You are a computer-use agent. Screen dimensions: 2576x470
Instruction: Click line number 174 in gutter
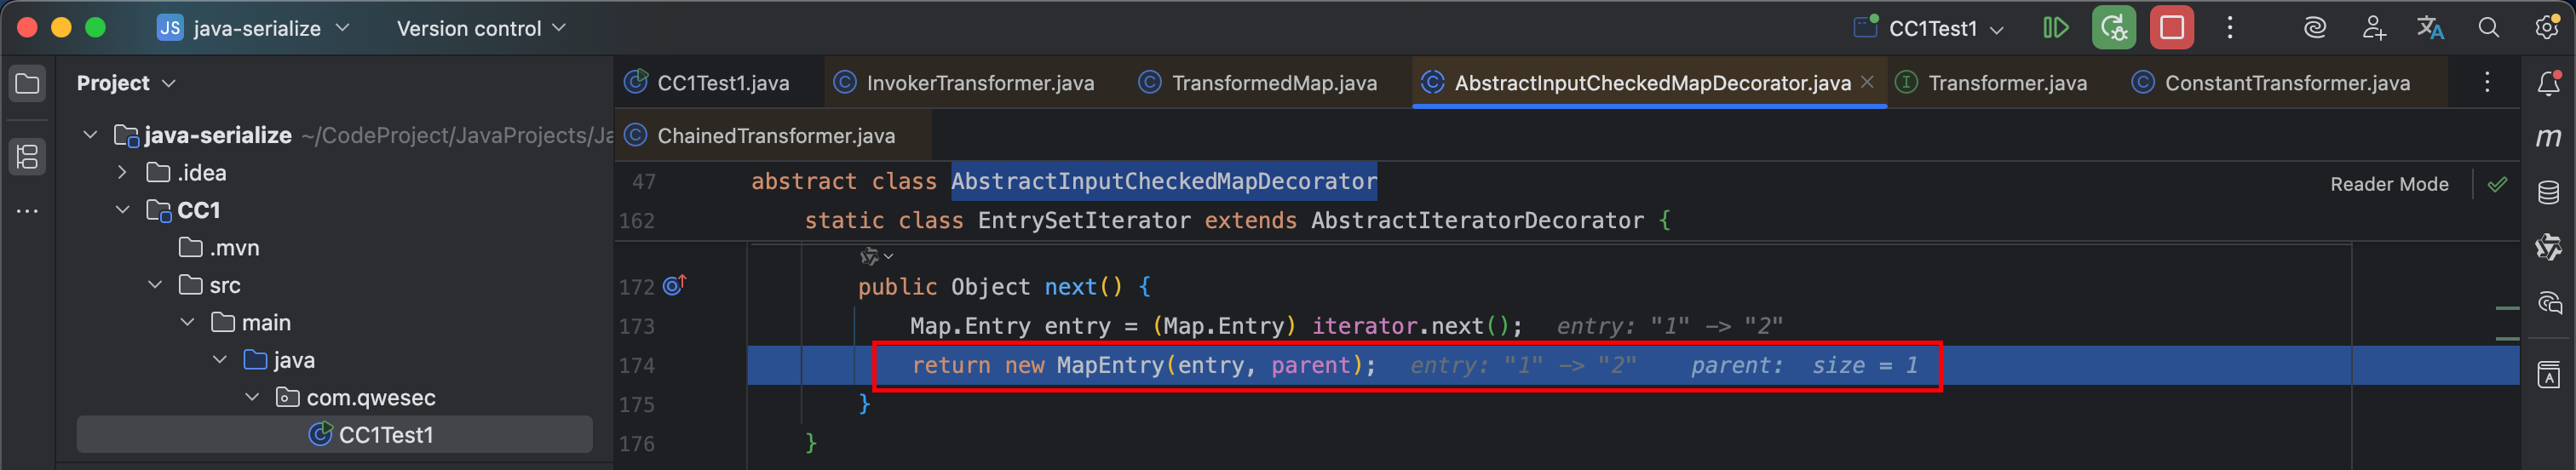[636, 366]
